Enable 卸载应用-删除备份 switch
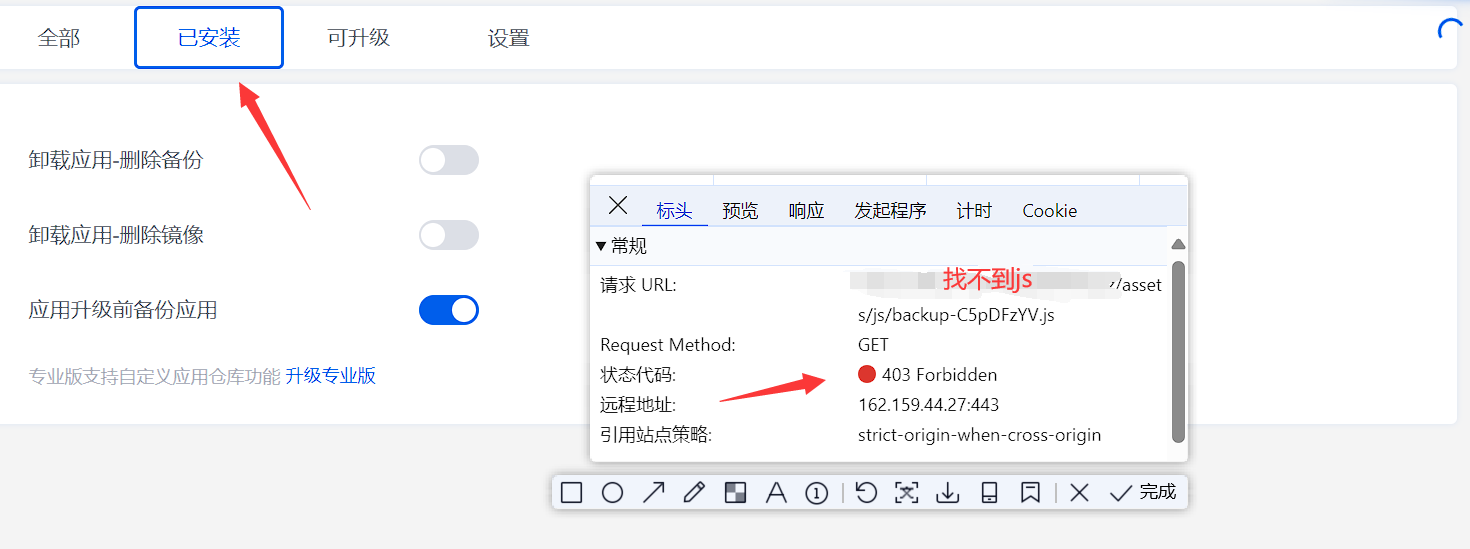The width and height of the screenshot is (1470, 549). [449, 160]
